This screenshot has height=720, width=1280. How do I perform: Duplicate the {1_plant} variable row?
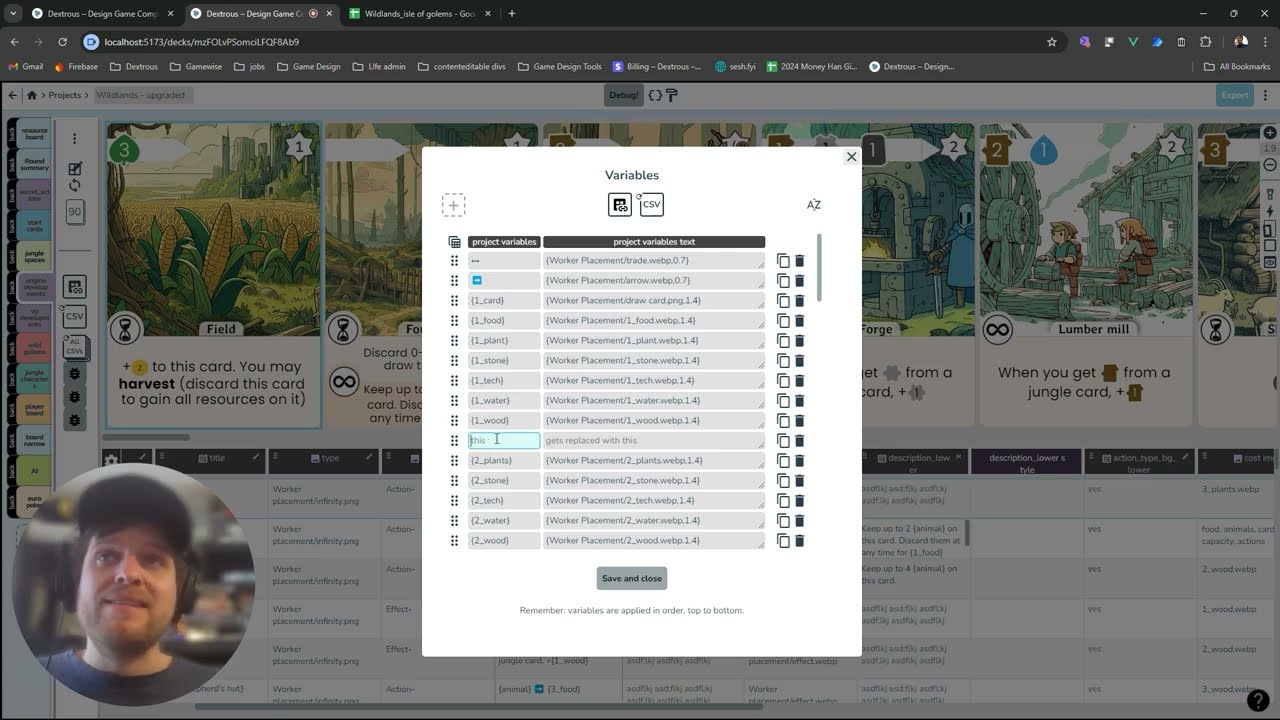[783, 341]
